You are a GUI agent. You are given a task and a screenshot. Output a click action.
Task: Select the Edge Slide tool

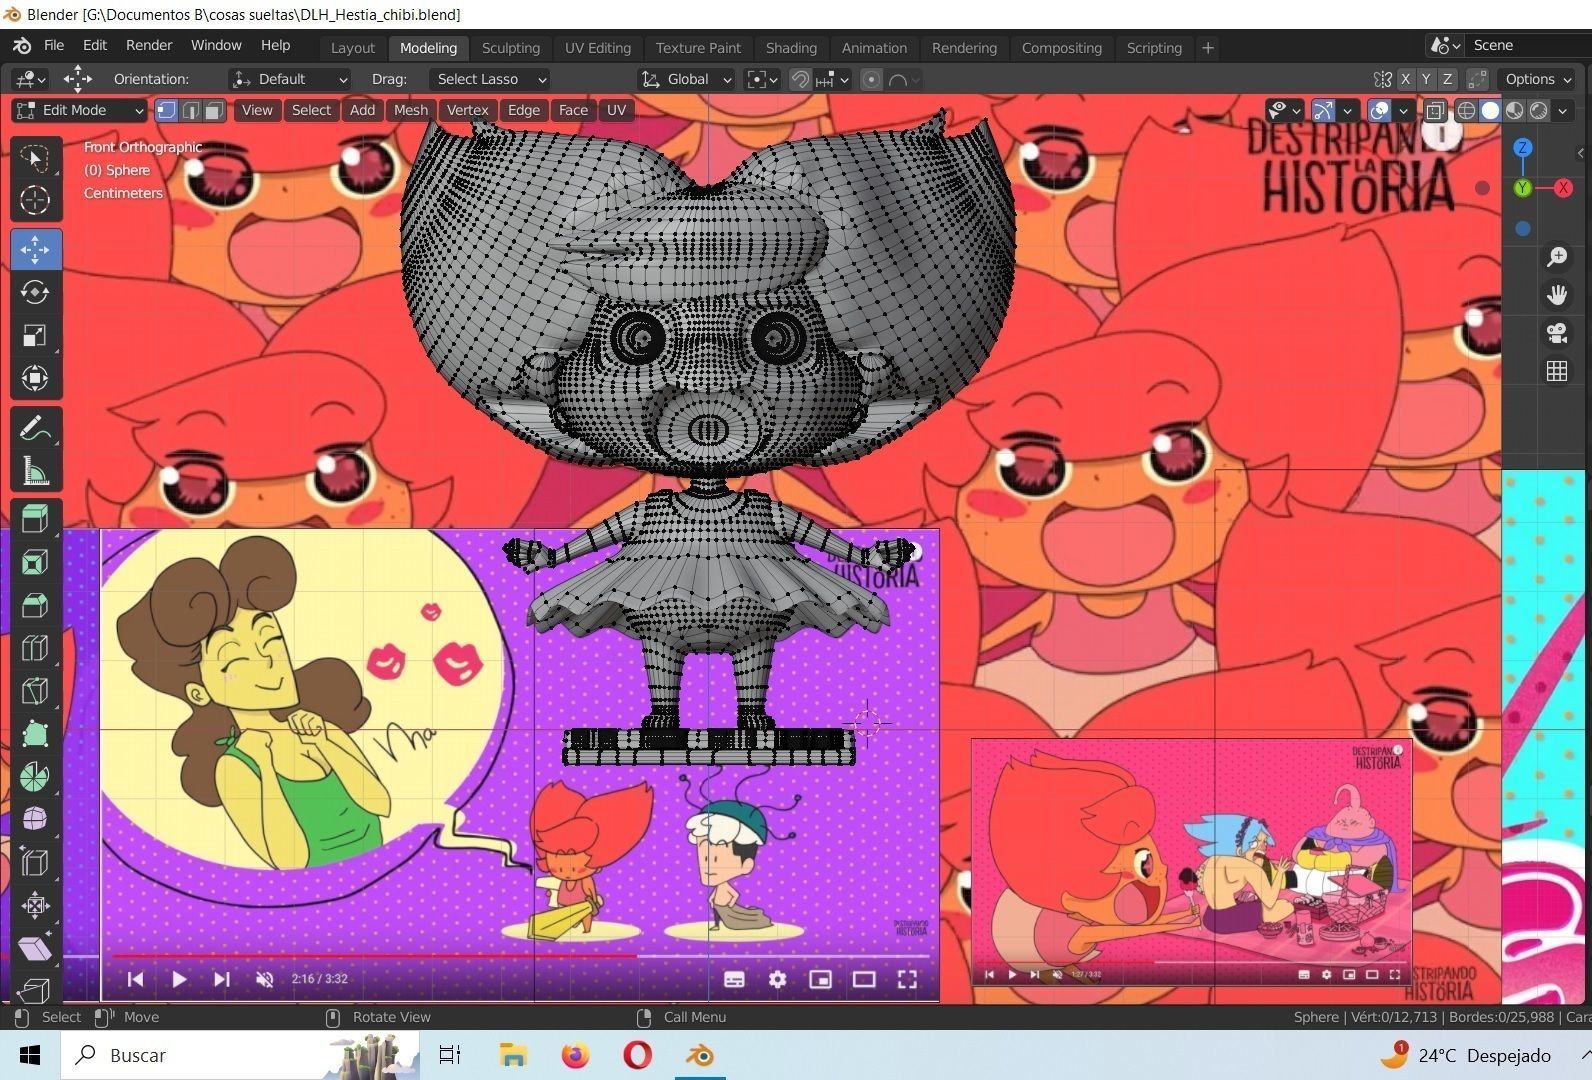[x=36, y=862]
